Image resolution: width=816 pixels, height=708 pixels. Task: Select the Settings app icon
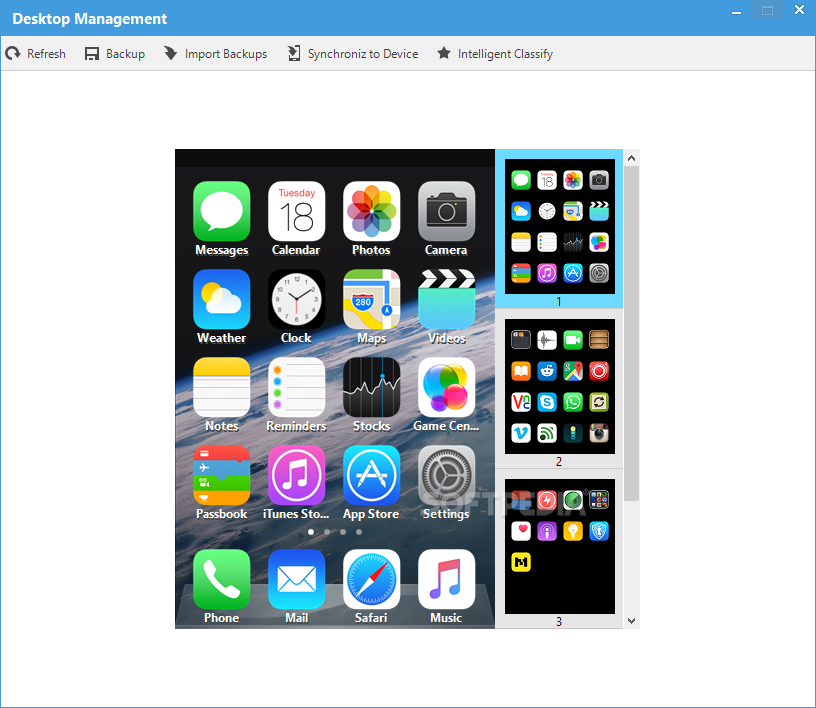(447, 475)
